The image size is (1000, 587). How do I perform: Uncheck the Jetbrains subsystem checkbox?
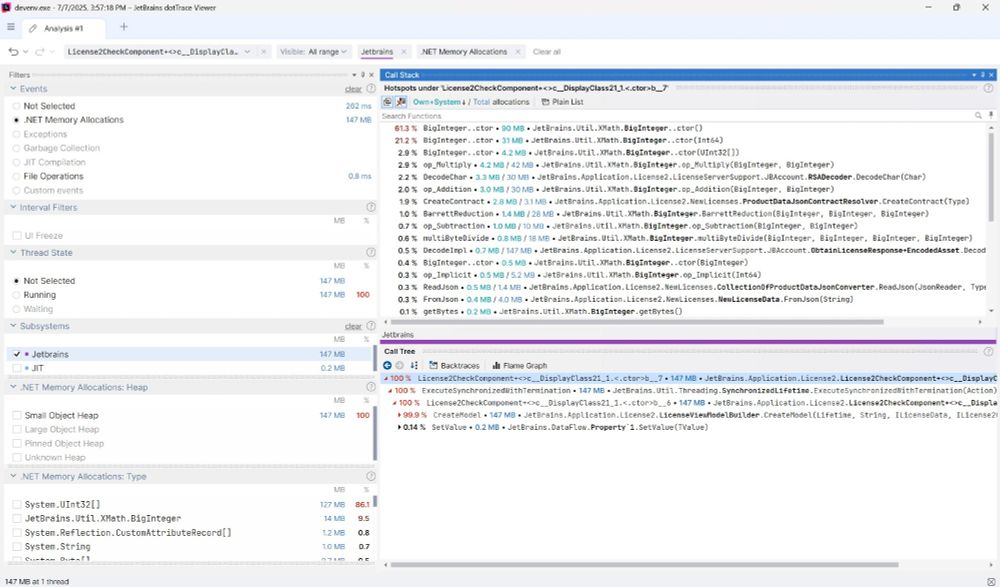(17, 354)
